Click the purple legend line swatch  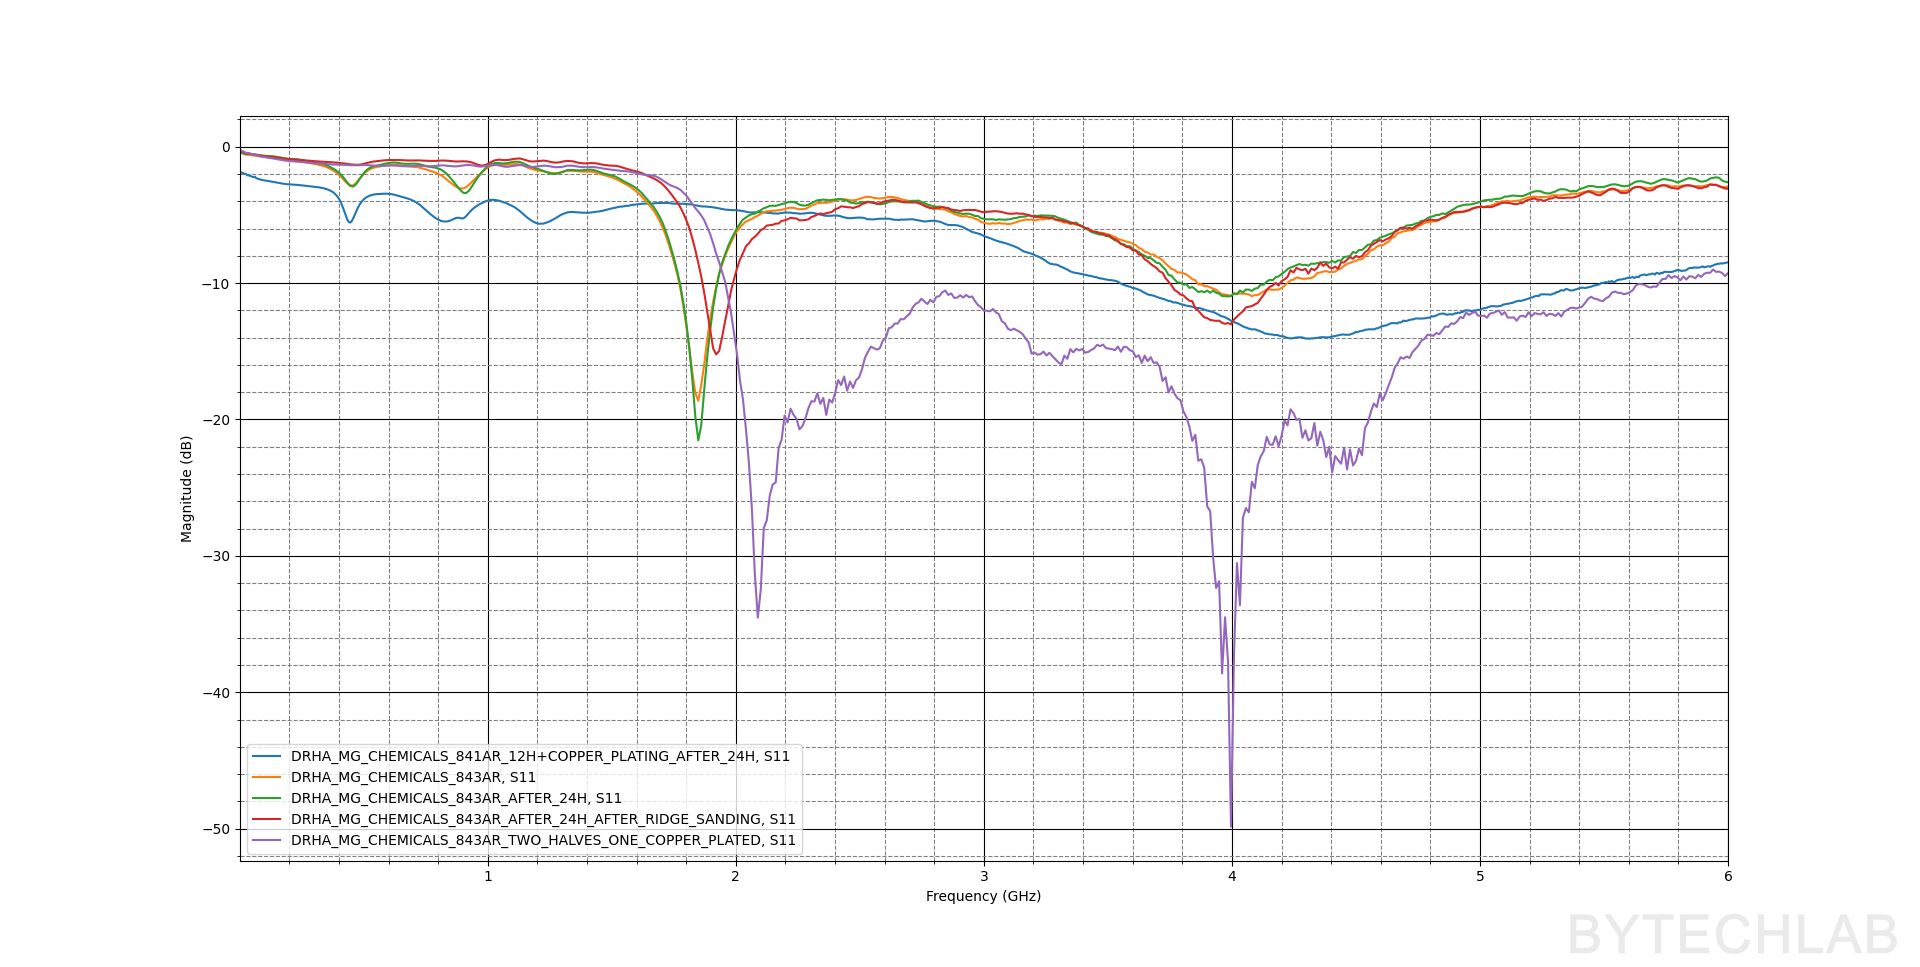tap(268, 840)
